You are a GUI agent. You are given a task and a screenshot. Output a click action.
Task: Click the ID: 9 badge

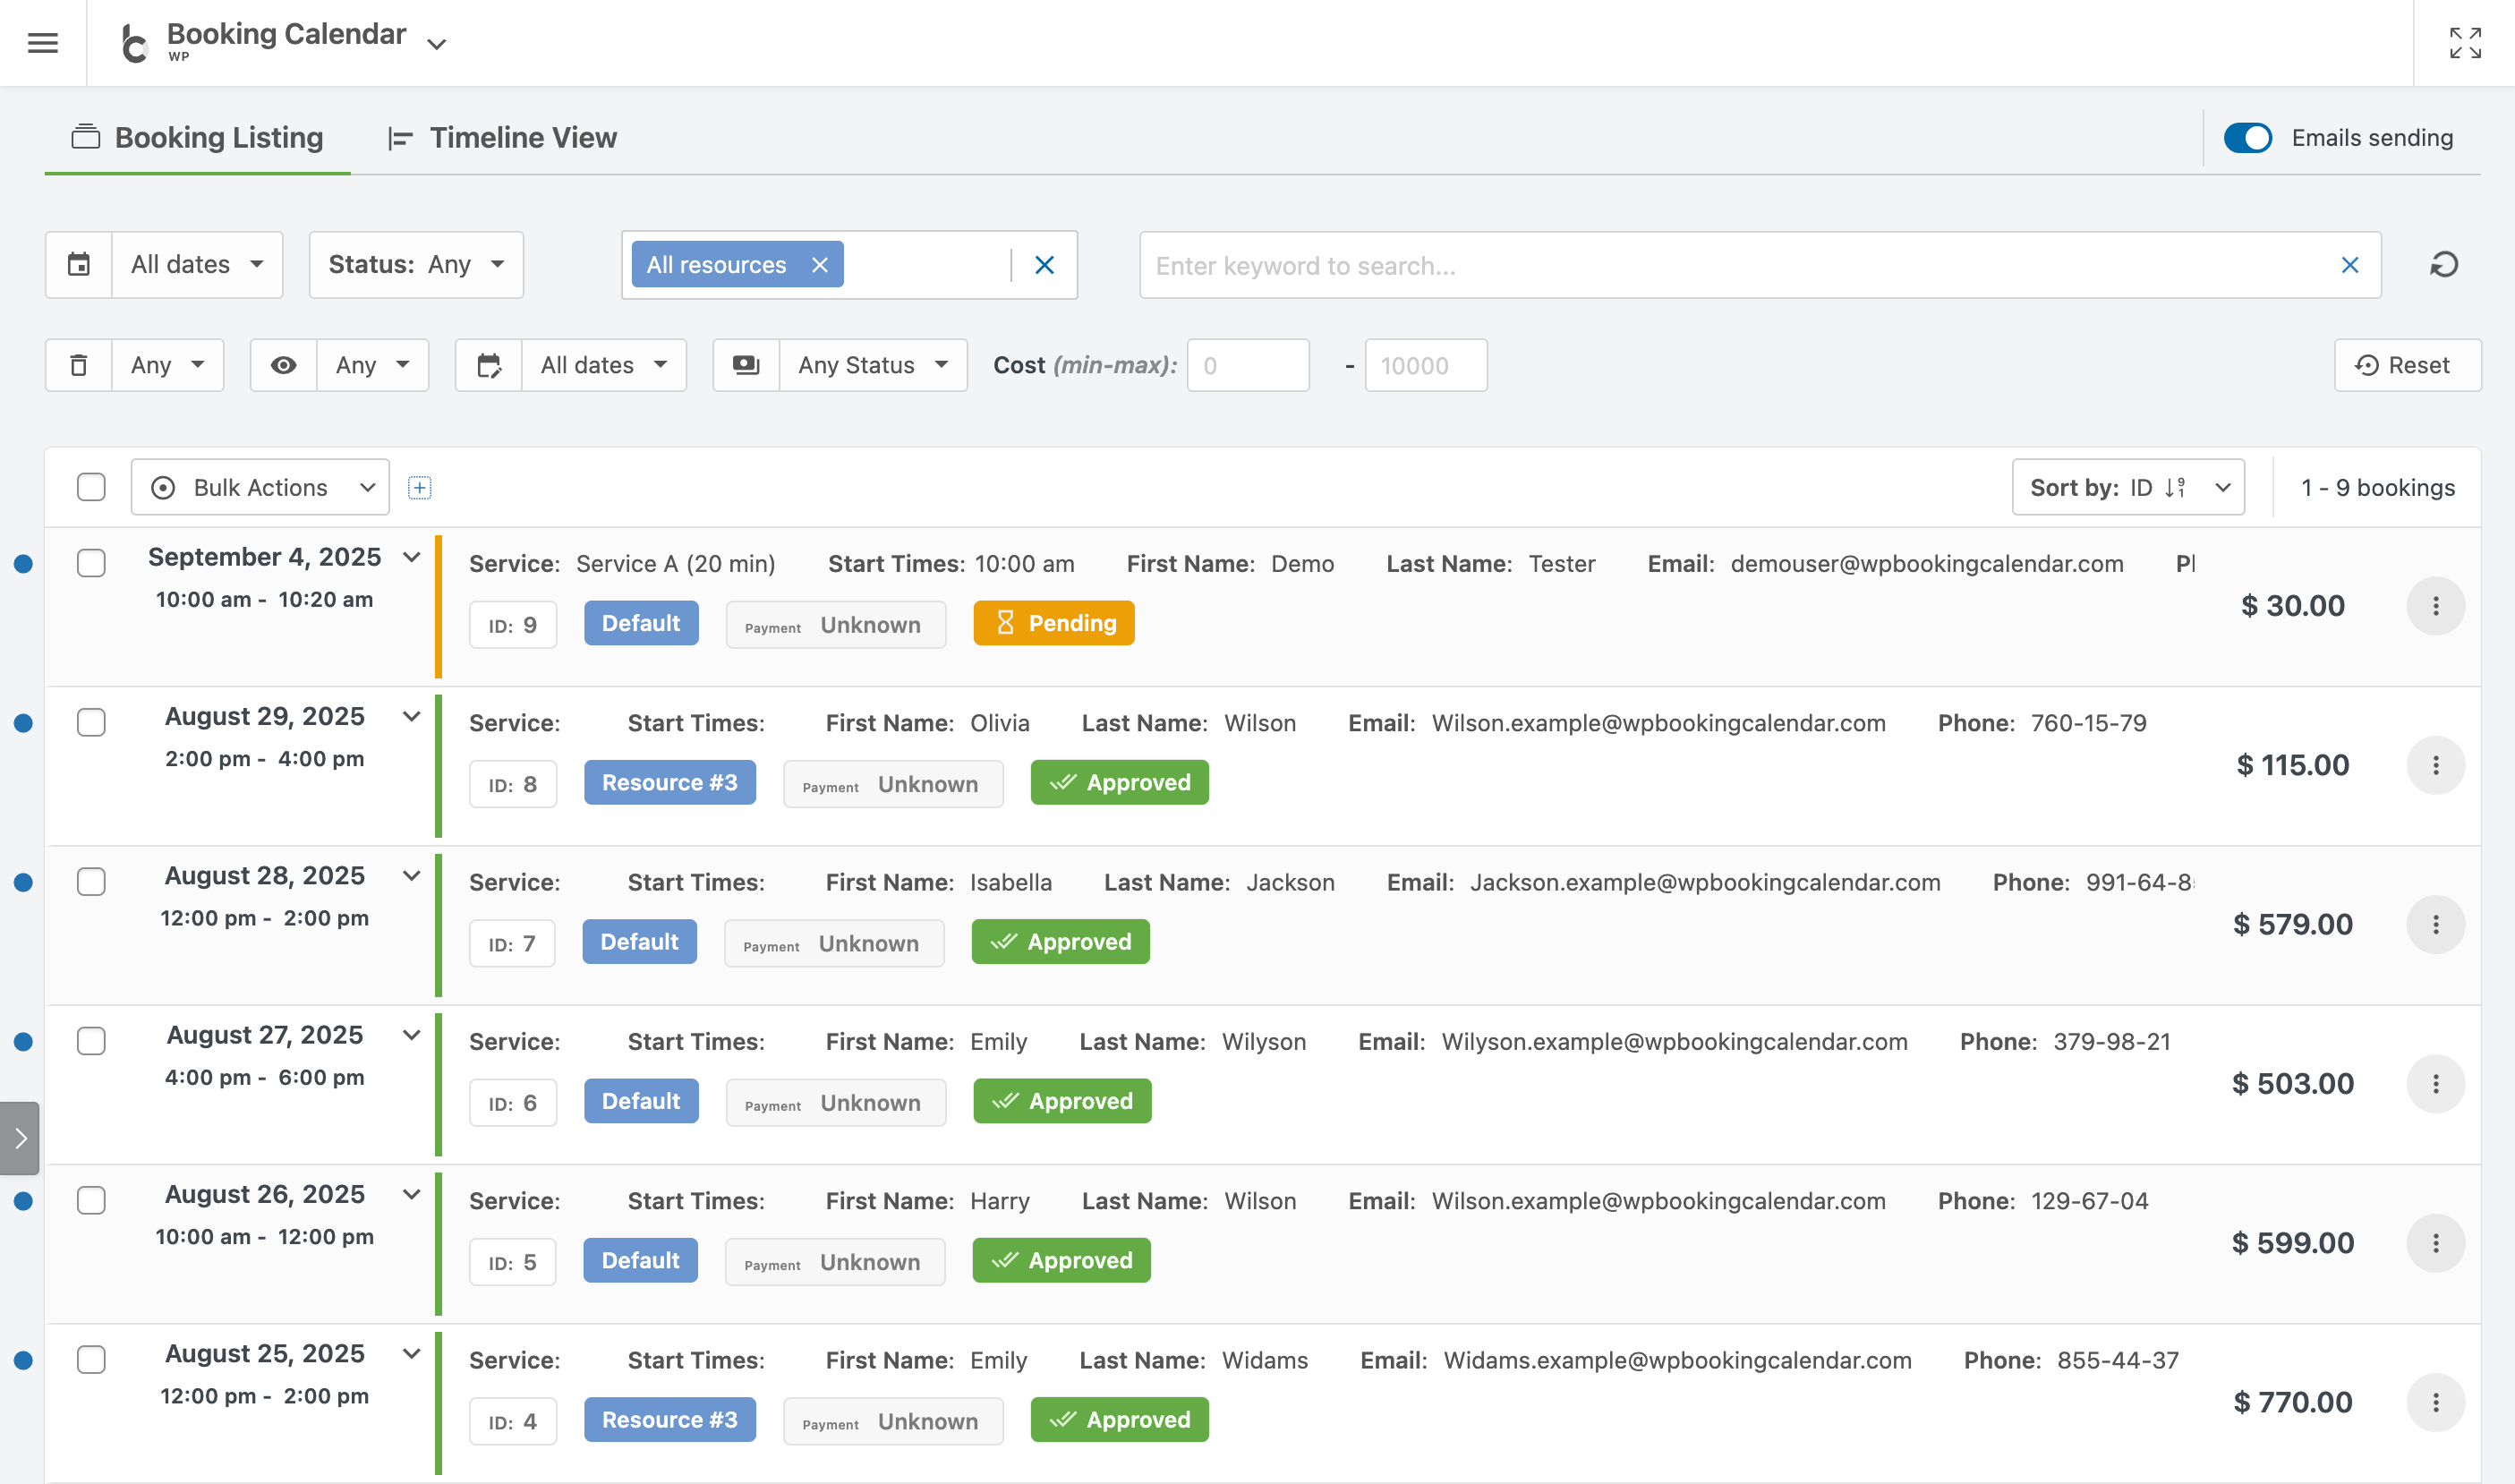512,625
